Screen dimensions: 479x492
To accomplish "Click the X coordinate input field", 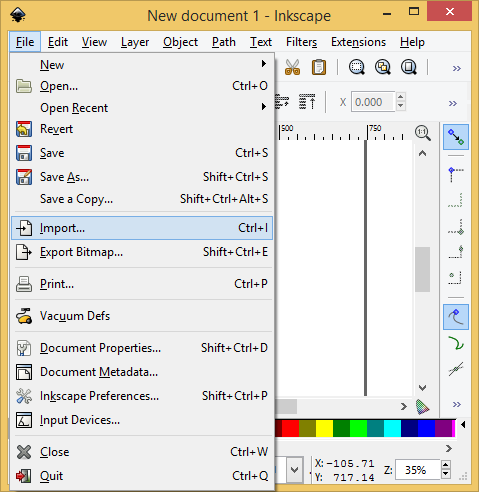I will [x=373, y=102].
